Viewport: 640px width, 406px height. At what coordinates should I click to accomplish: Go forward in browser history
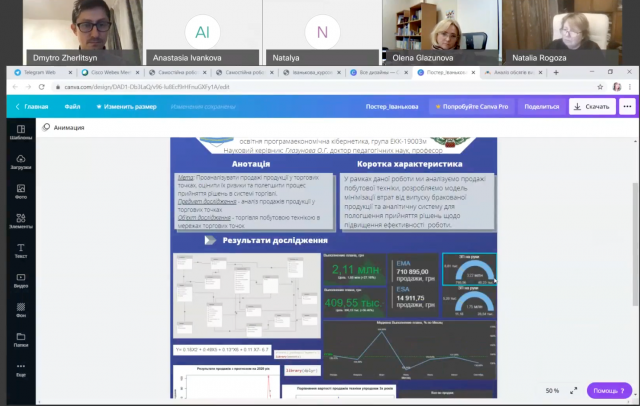28,87
